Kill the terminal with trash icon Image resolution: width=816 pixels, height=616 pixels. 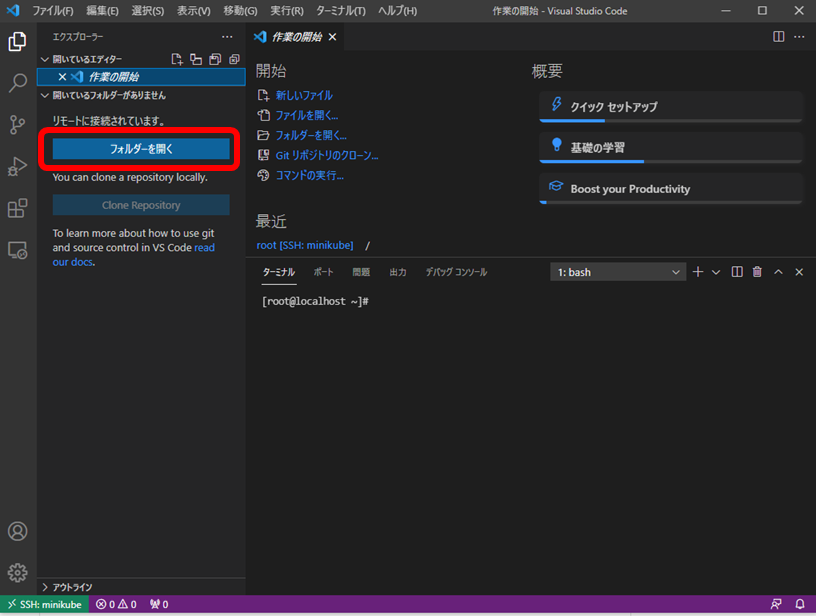[x=757, y=272]
